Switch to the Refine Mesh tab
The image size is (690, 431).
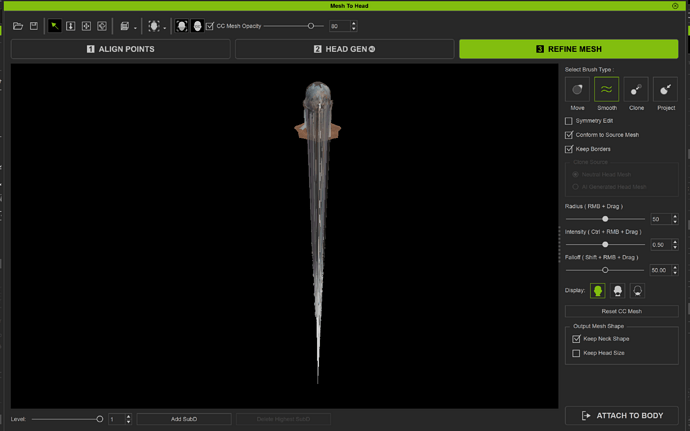tap(569, 49)
